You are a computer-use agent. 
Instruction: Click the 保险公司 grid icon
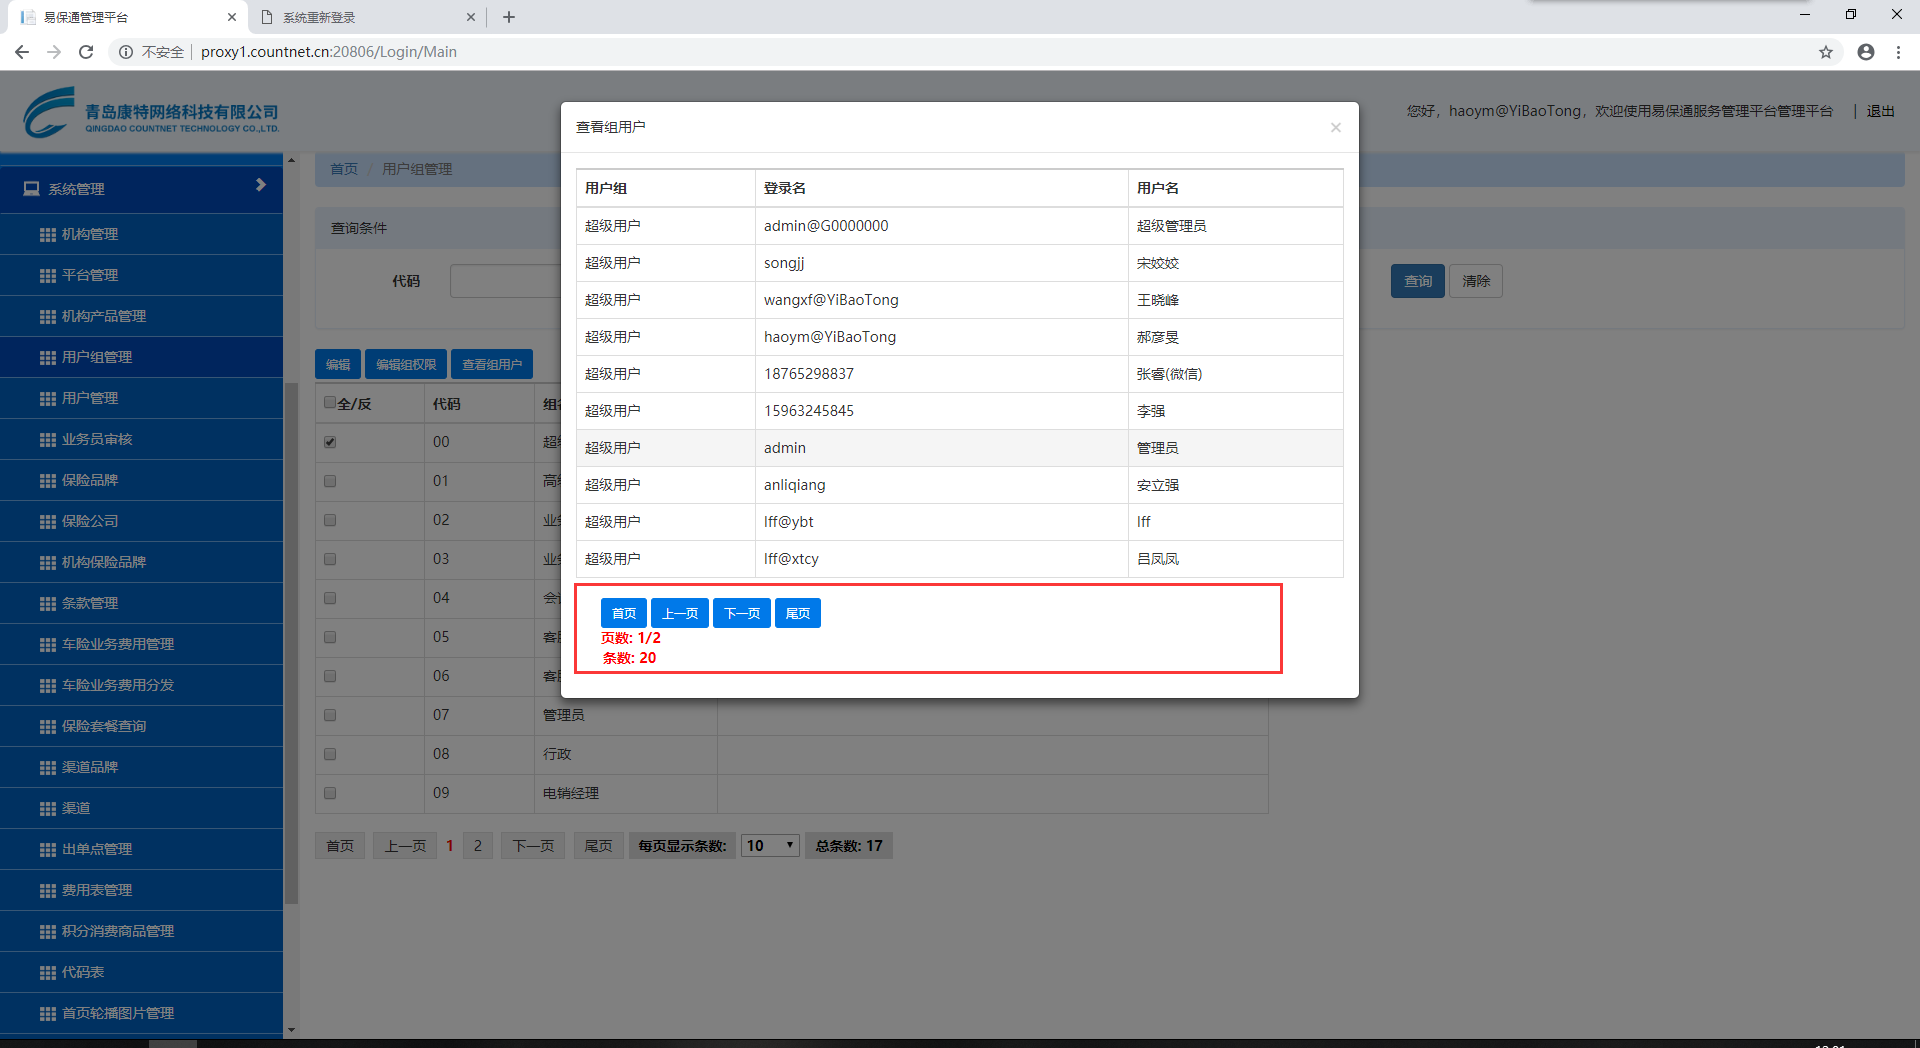(47, 522)
